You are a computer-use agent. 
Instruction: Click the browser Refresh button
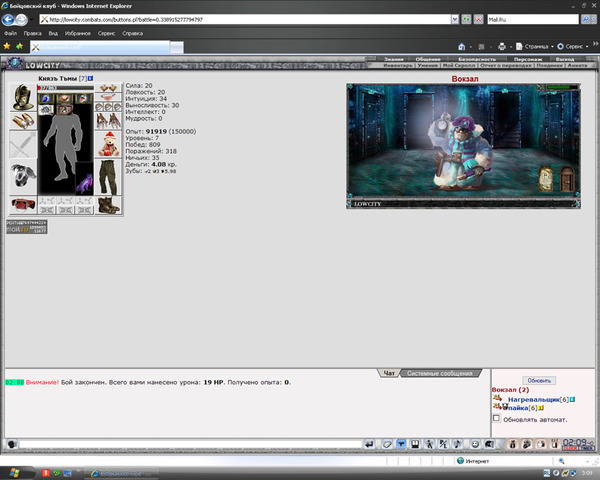466,19
